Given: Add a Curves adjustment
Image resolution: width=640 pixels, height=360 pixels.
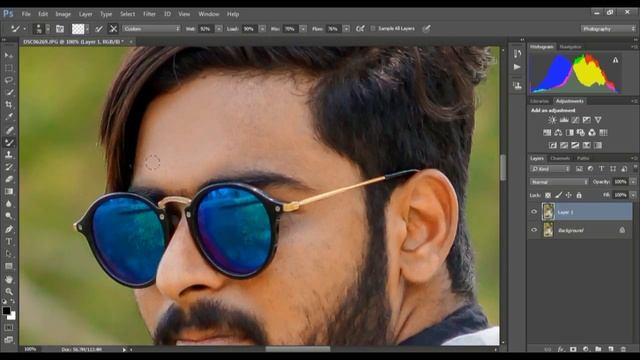Looking at the screenshot, I should 575,120.
